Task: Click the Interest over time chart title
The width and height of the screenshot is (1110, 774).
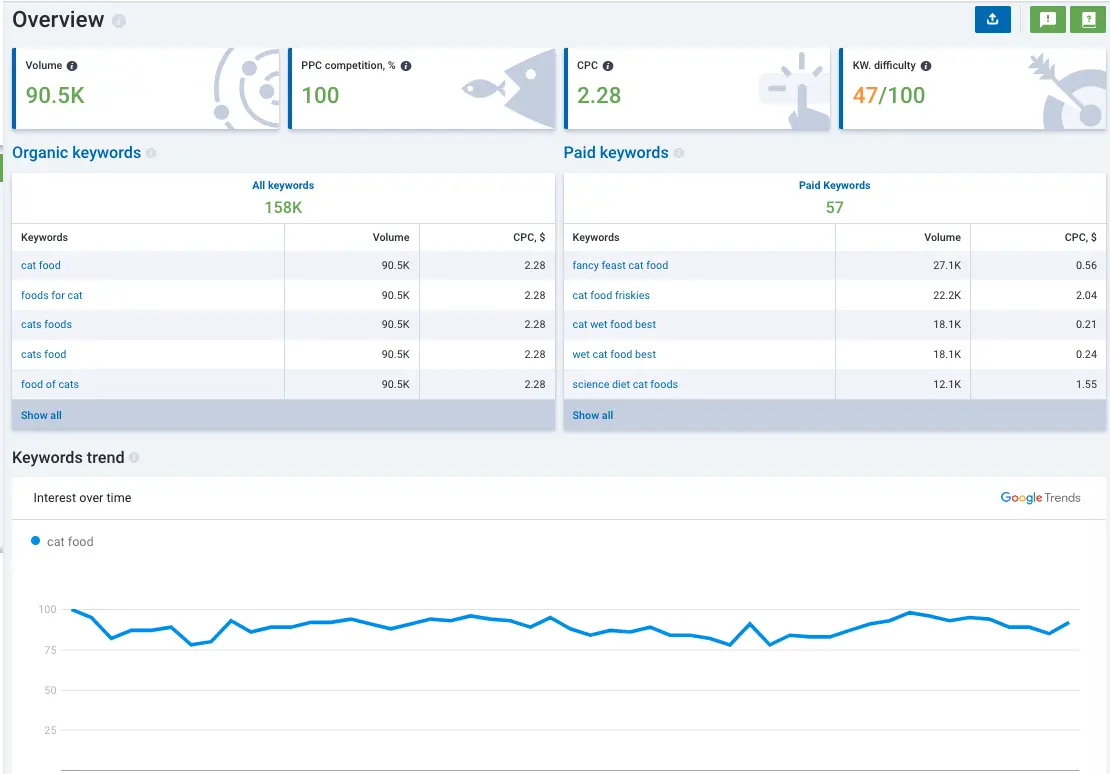Action: tap(82, 498)
